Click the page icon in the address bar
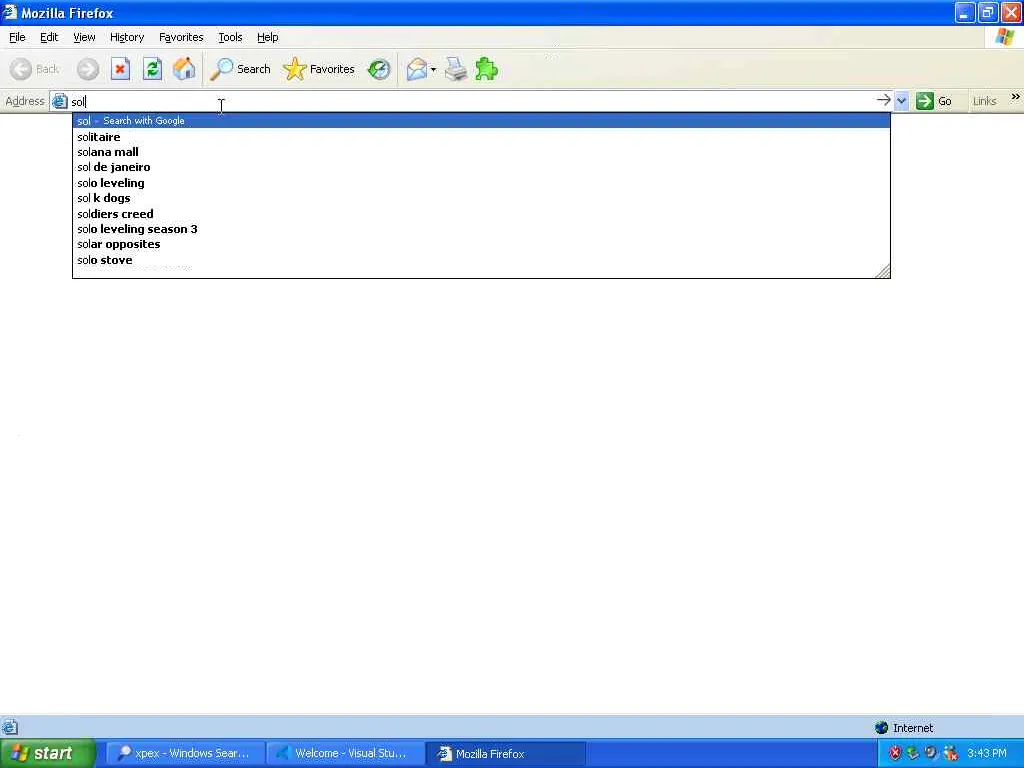Viewport: 1024px width, 768px height. click(59, 101)
